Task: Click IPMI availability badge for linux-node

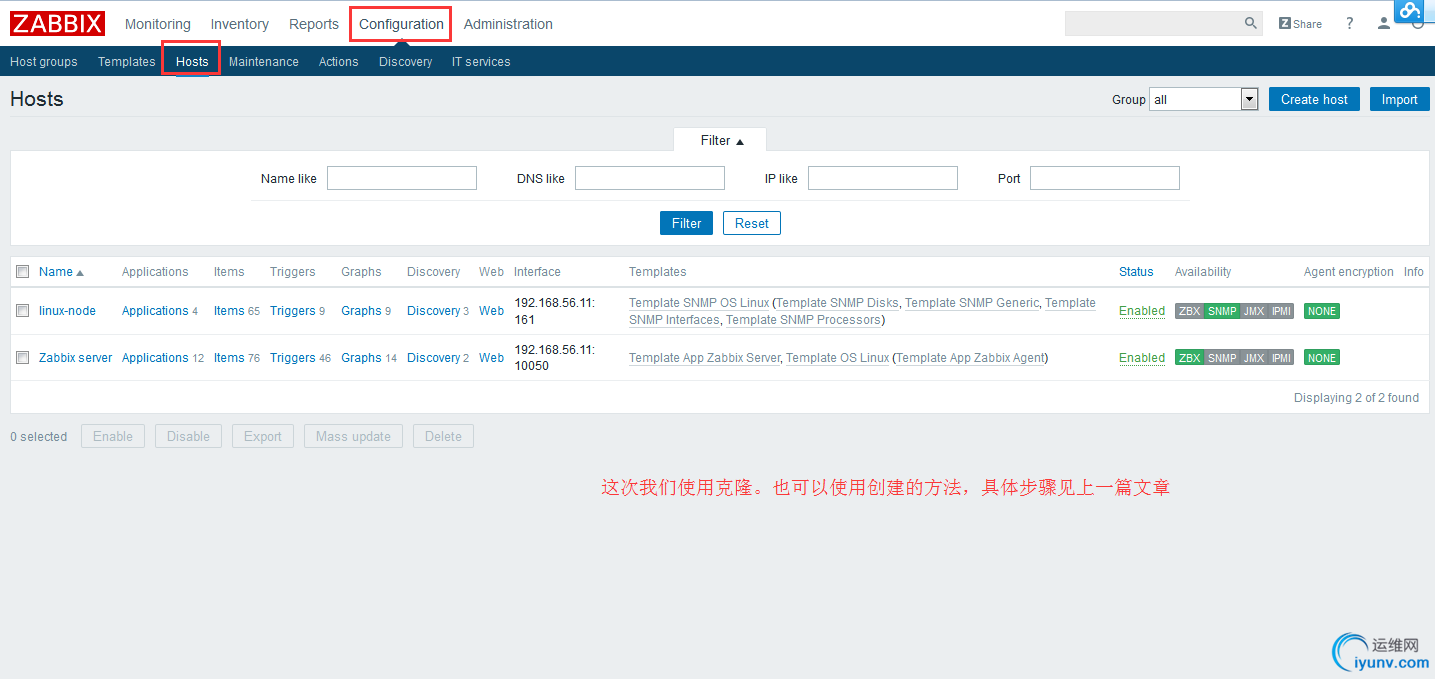Action: coord(1281,311)
